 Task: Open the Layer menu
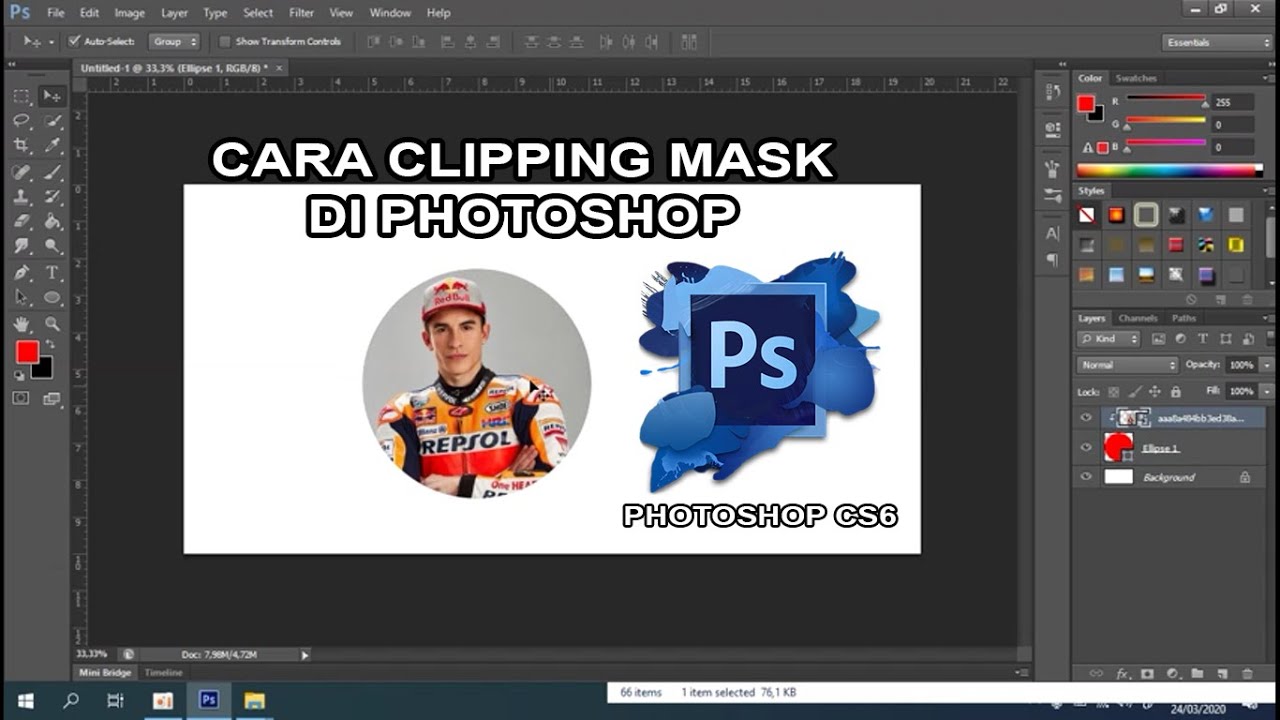(x=174, y=13)
